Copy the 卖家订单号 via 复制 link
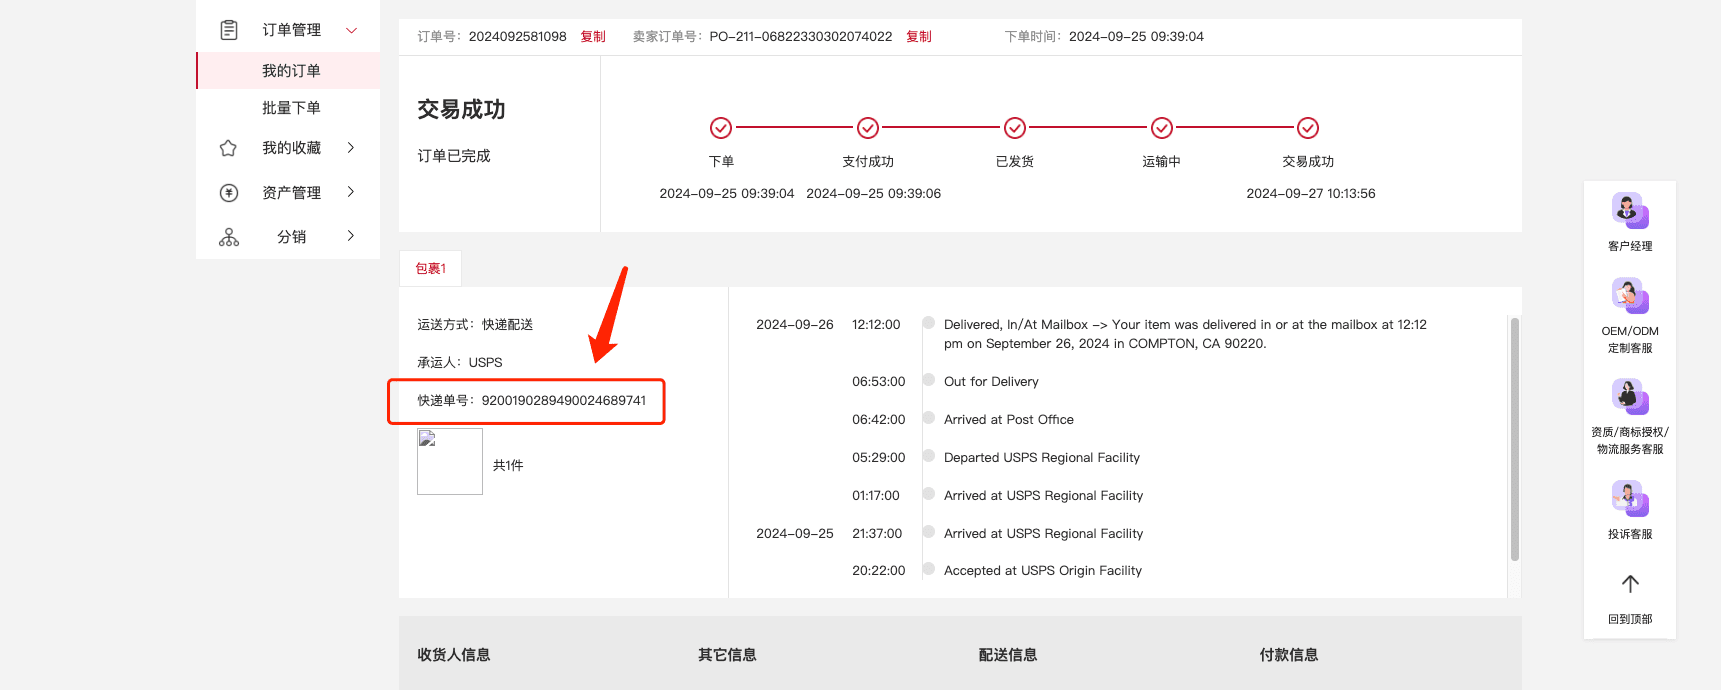The image size is (1721, 690). 918,37
